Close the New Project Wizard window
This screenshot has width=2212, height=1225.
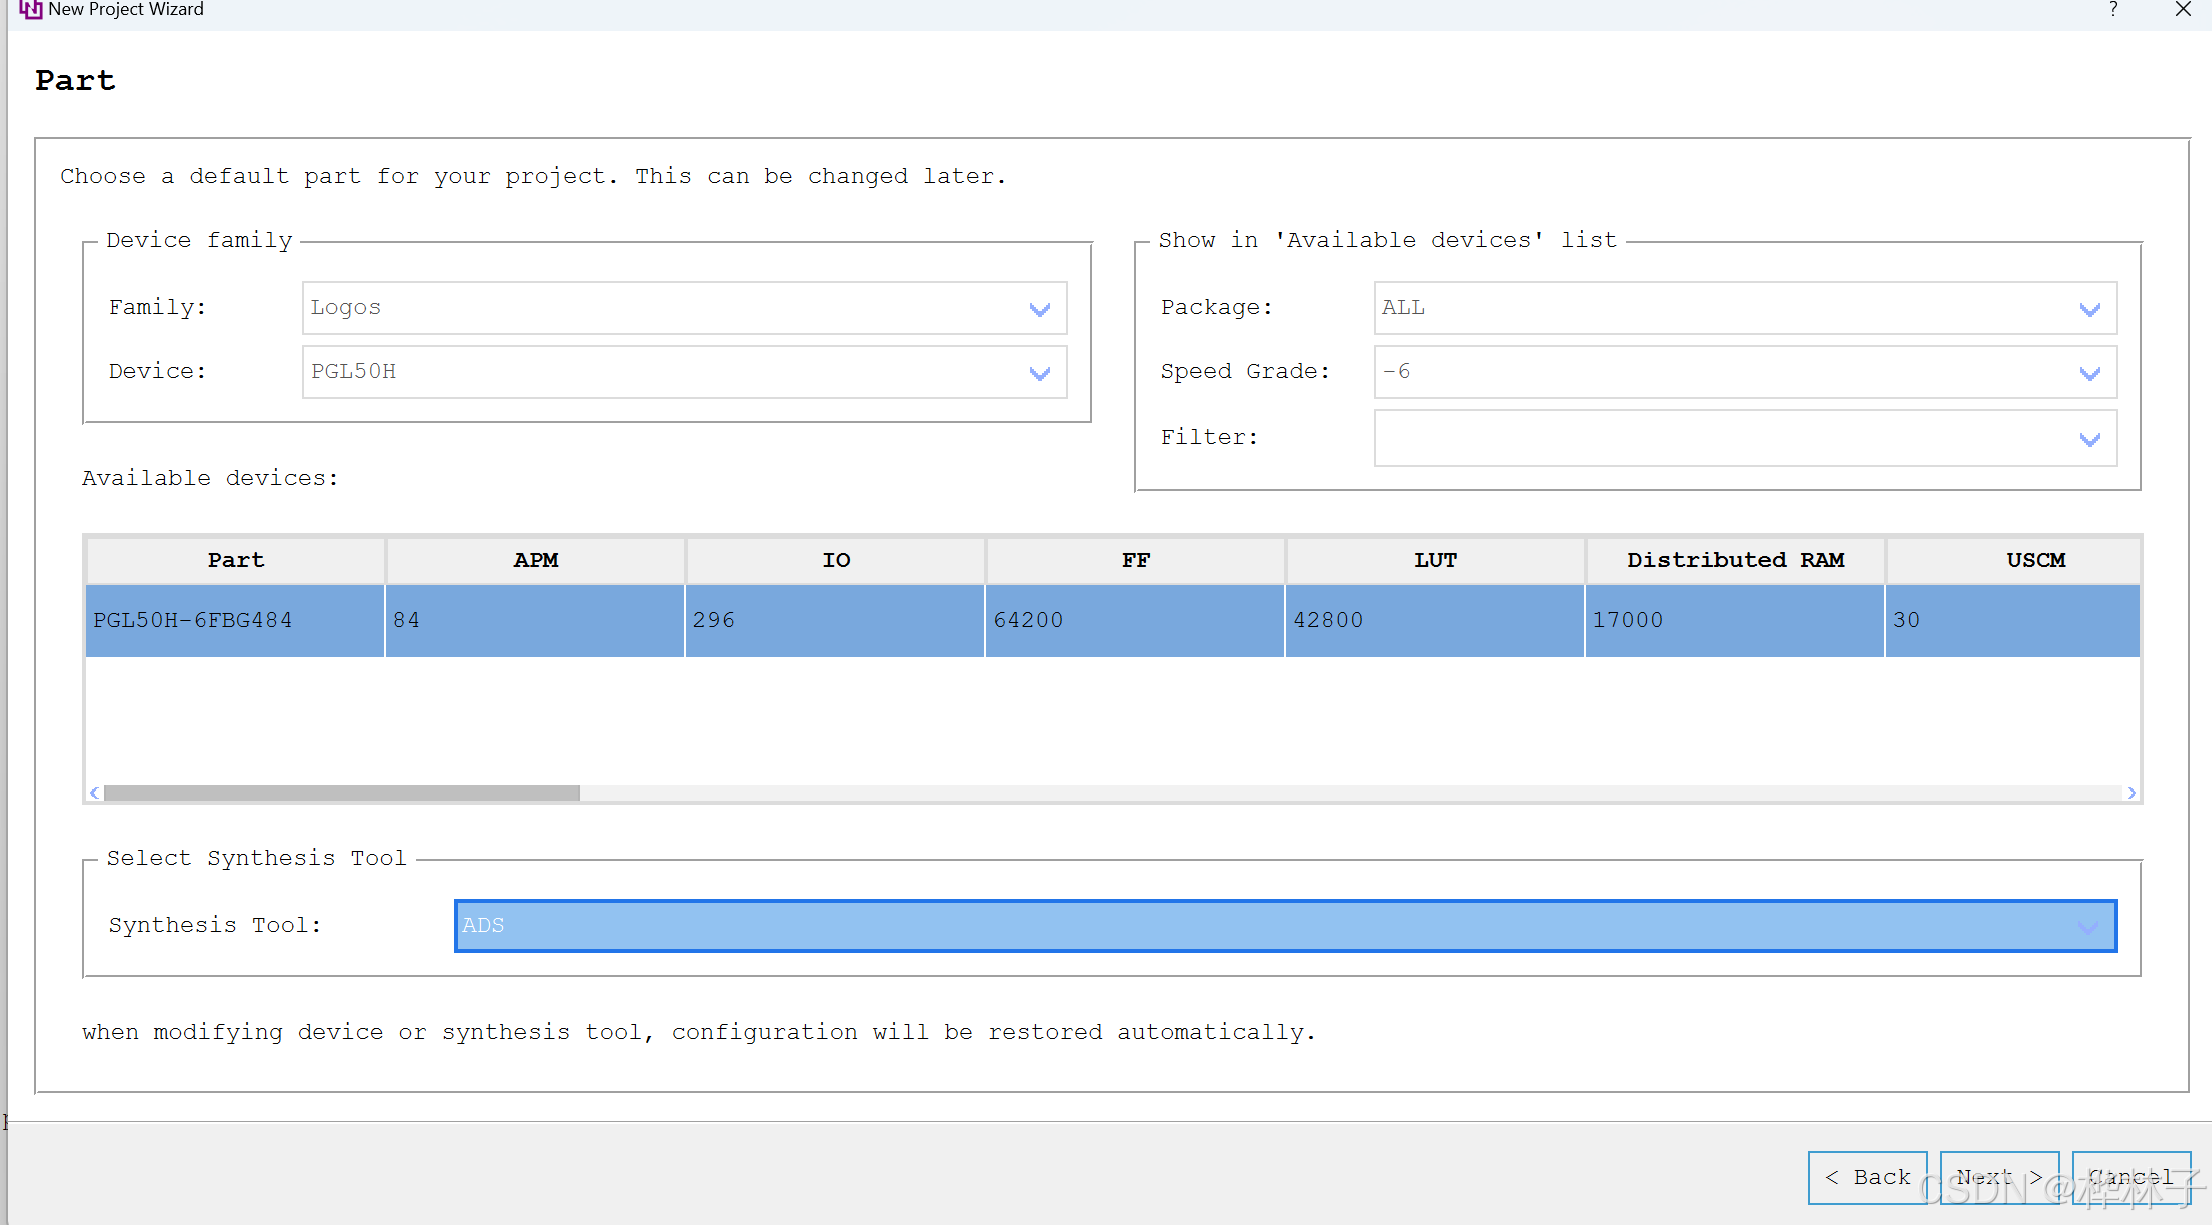pos(2183,10)
